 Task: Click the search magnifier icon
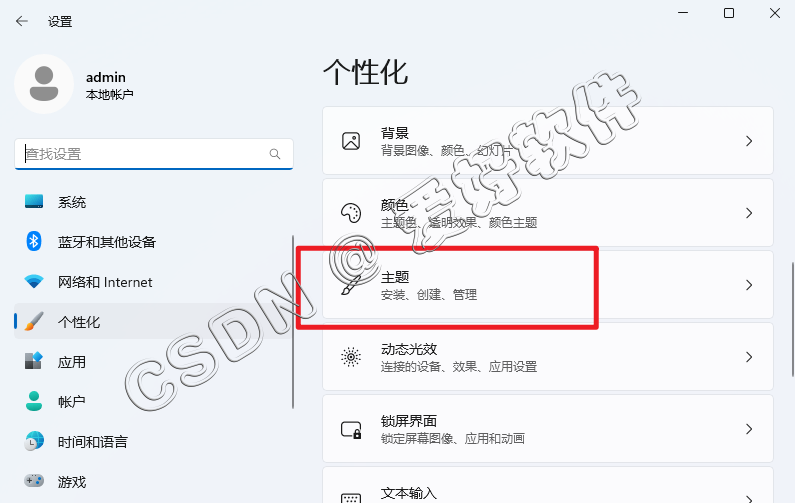[x=275, y=154]
